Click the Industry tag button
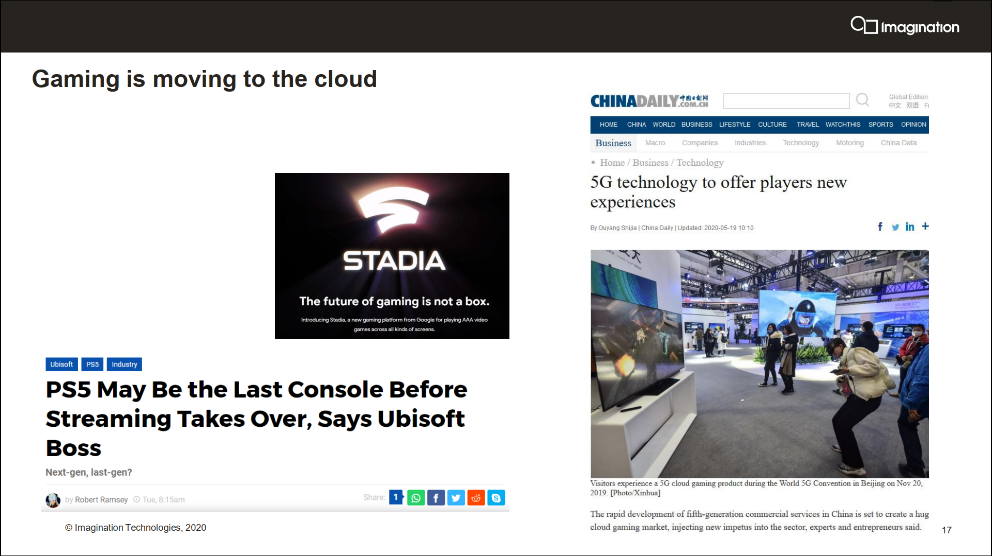This screenshot has width=992, height=556. pyautogui.click(x=124, y=364)
